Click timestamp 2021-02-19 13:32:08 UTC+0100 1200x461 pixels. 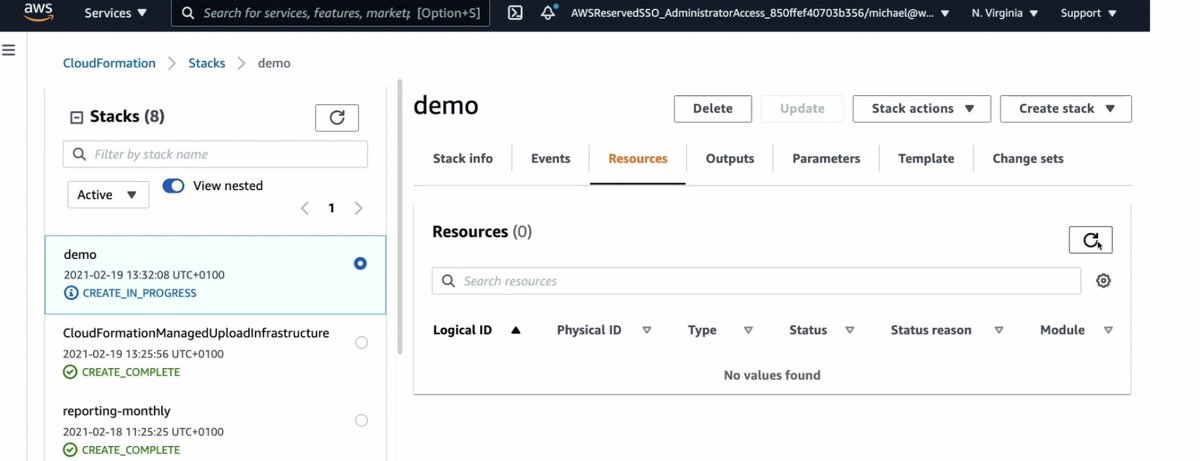[143, 274]
